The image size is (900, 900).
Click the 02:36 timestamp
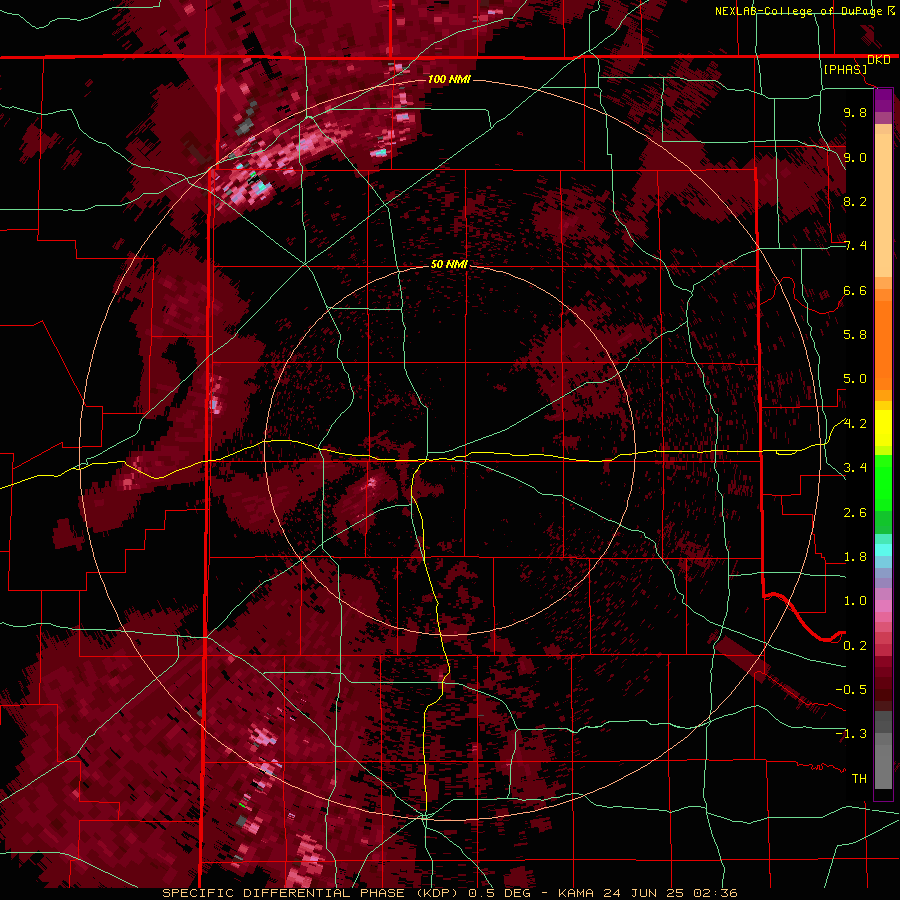[715, 893]
